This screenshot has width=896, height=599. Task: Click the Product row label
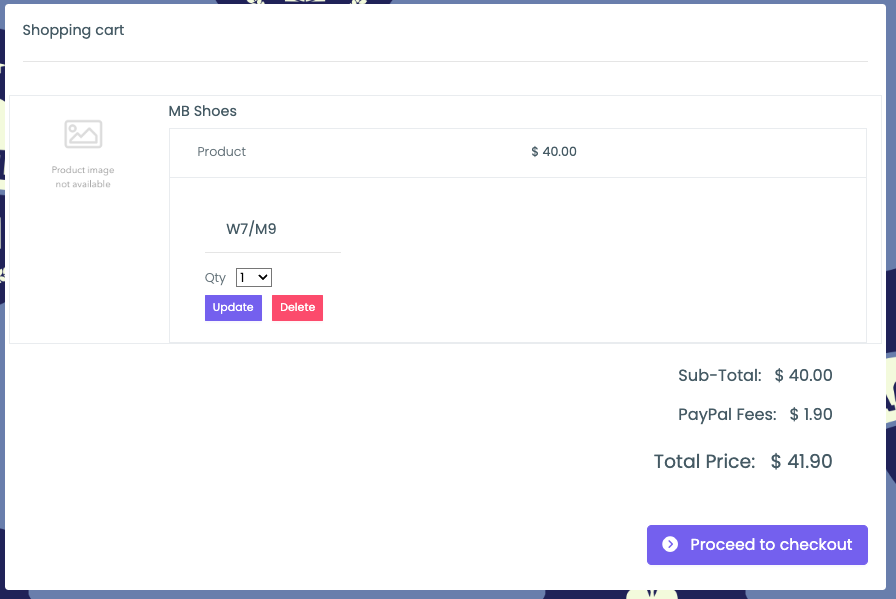click(x=221, y=151)
